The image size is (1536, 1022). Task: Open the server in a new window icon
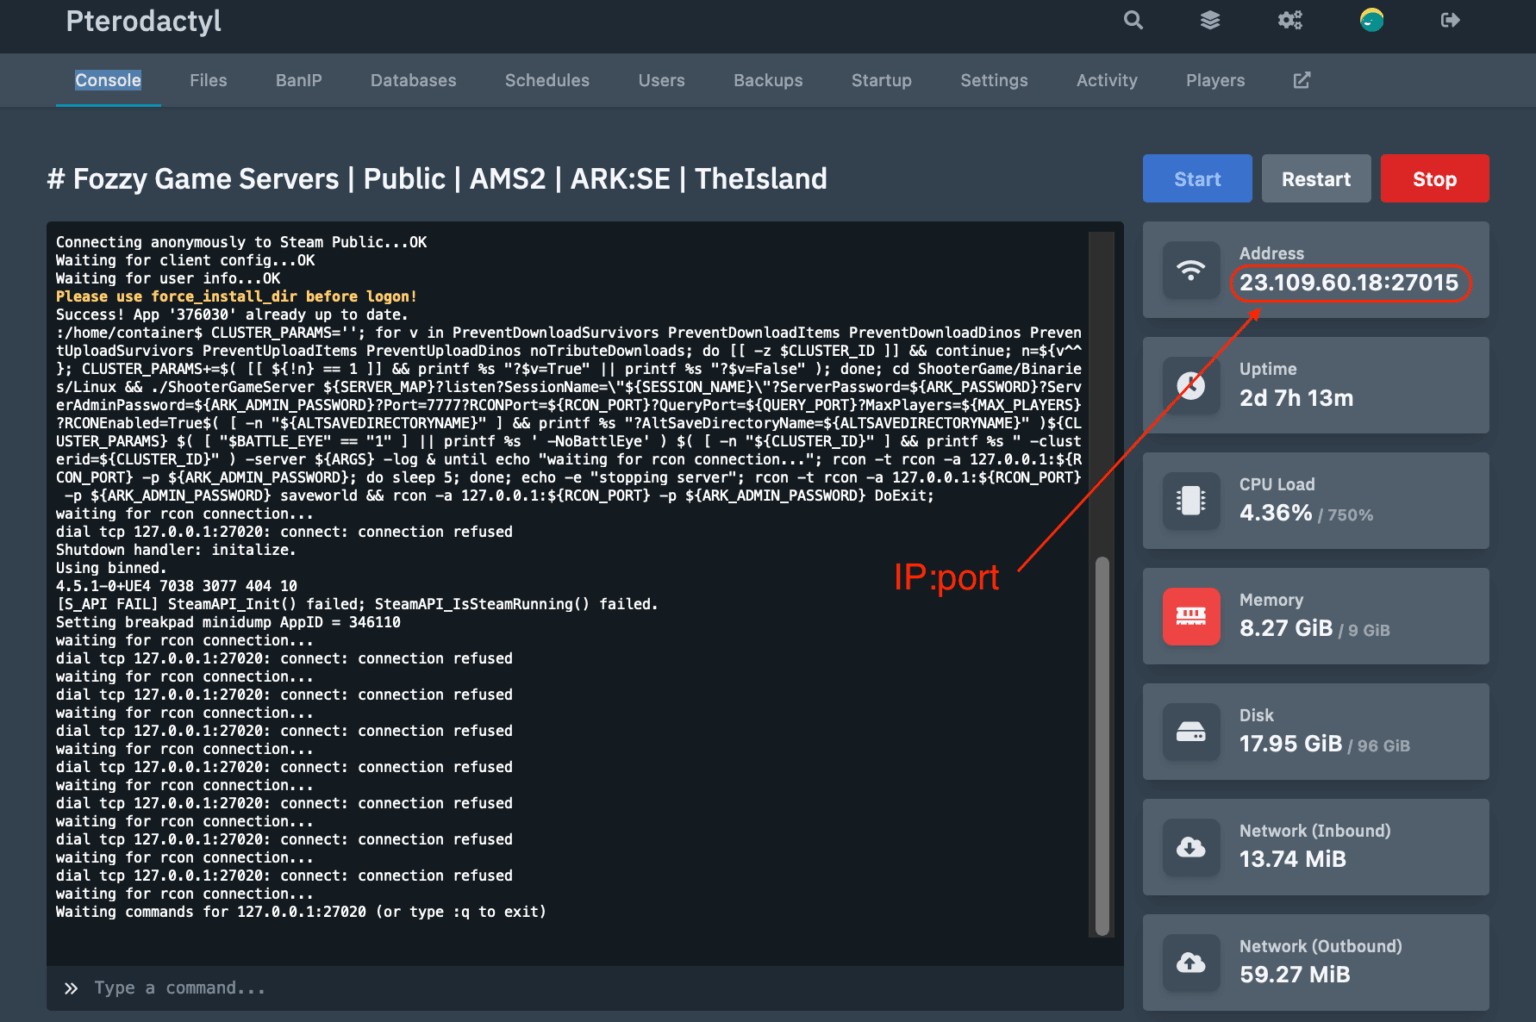tap(1301, 80)
